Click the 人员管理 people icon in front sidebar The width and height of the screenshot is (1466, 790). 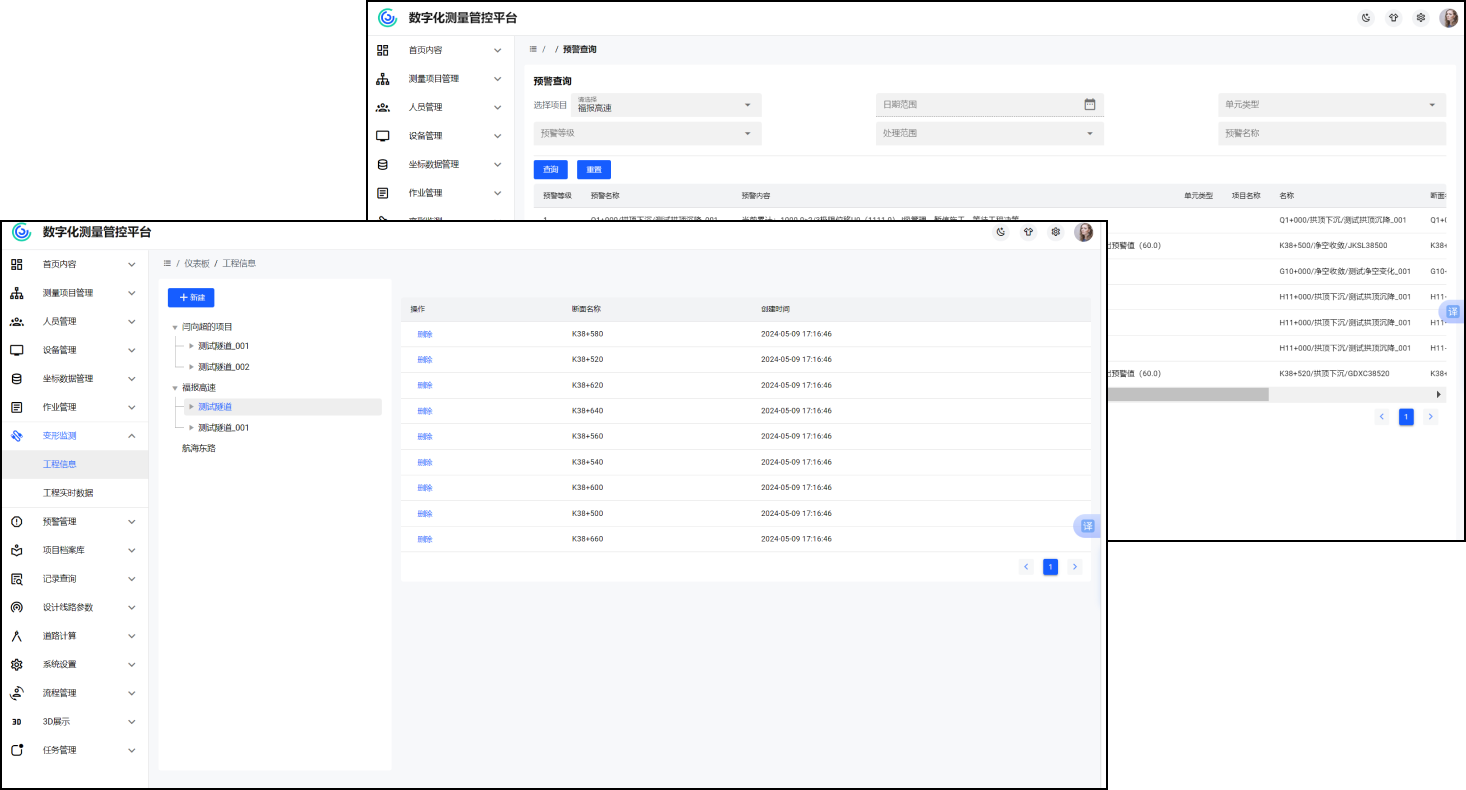(17, 321)
